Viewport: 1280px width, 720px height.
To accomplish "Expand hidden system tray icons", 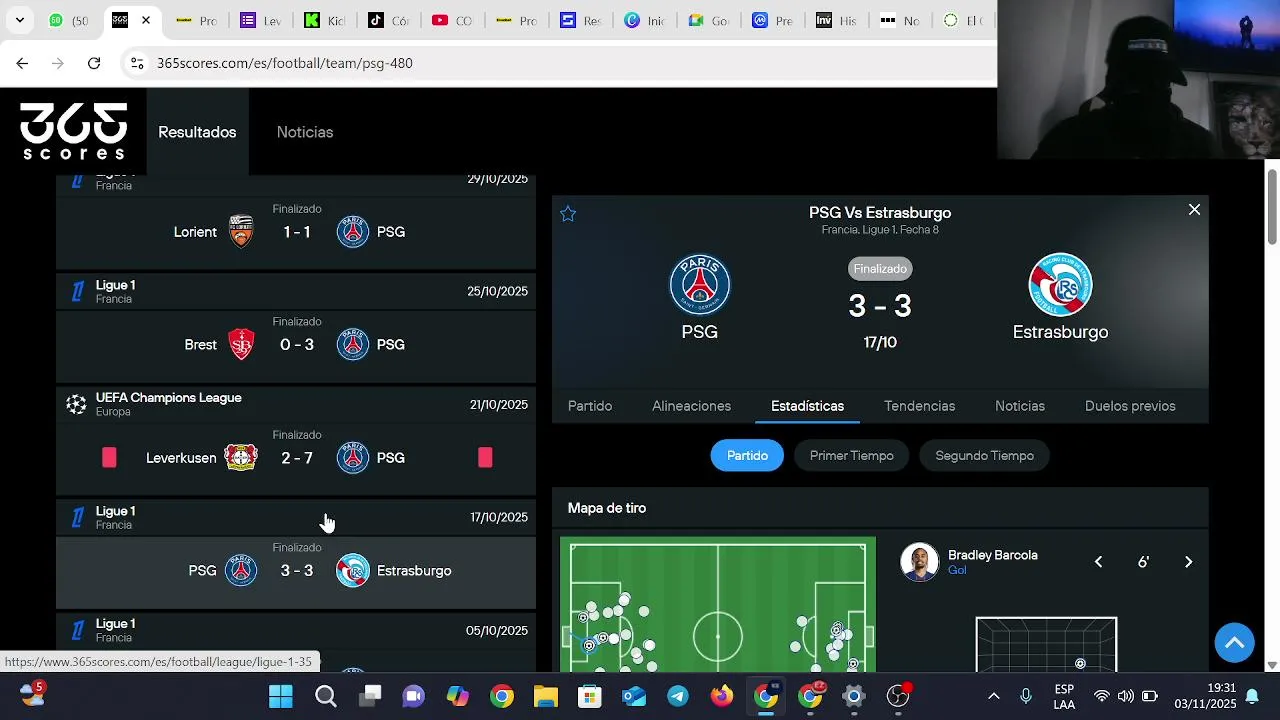I will 993,696.
